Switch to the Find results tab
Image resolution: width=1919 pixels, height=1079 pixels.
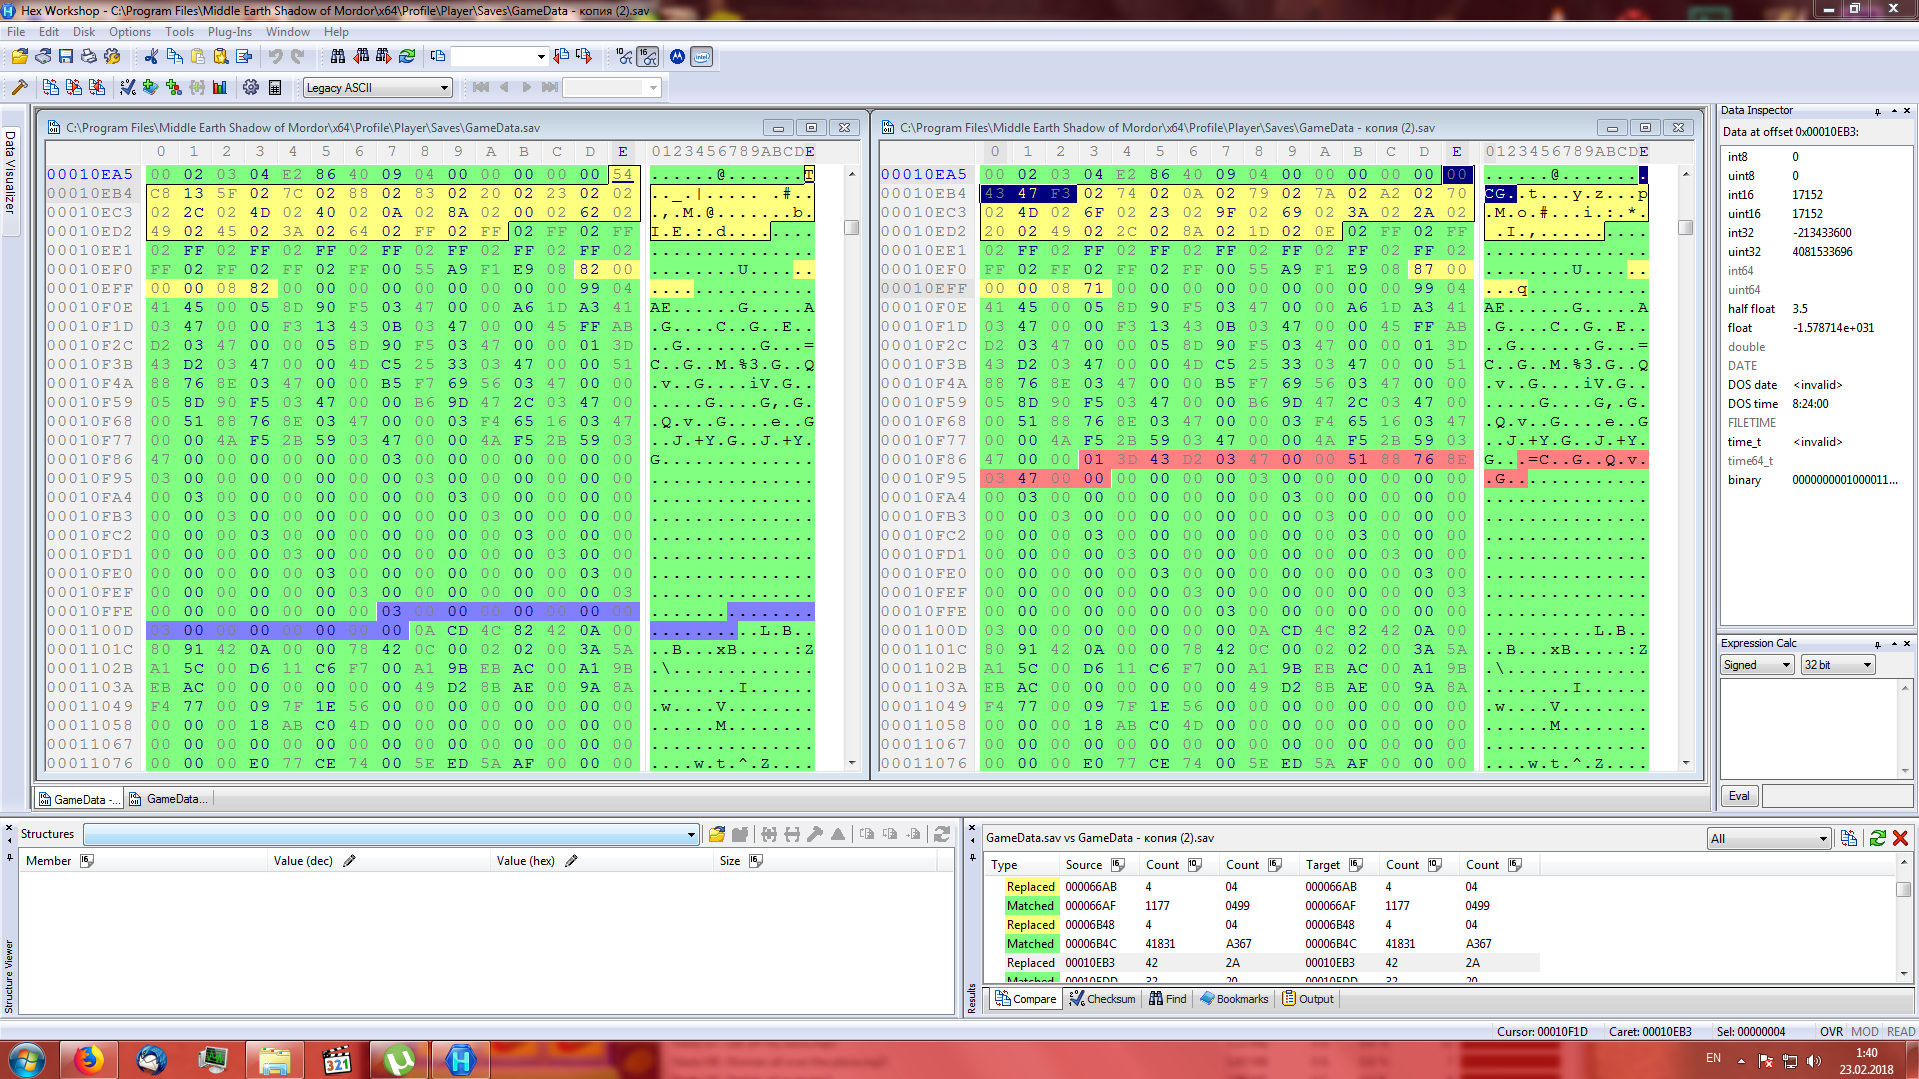pyautogui.click(x=1168, y=999)
